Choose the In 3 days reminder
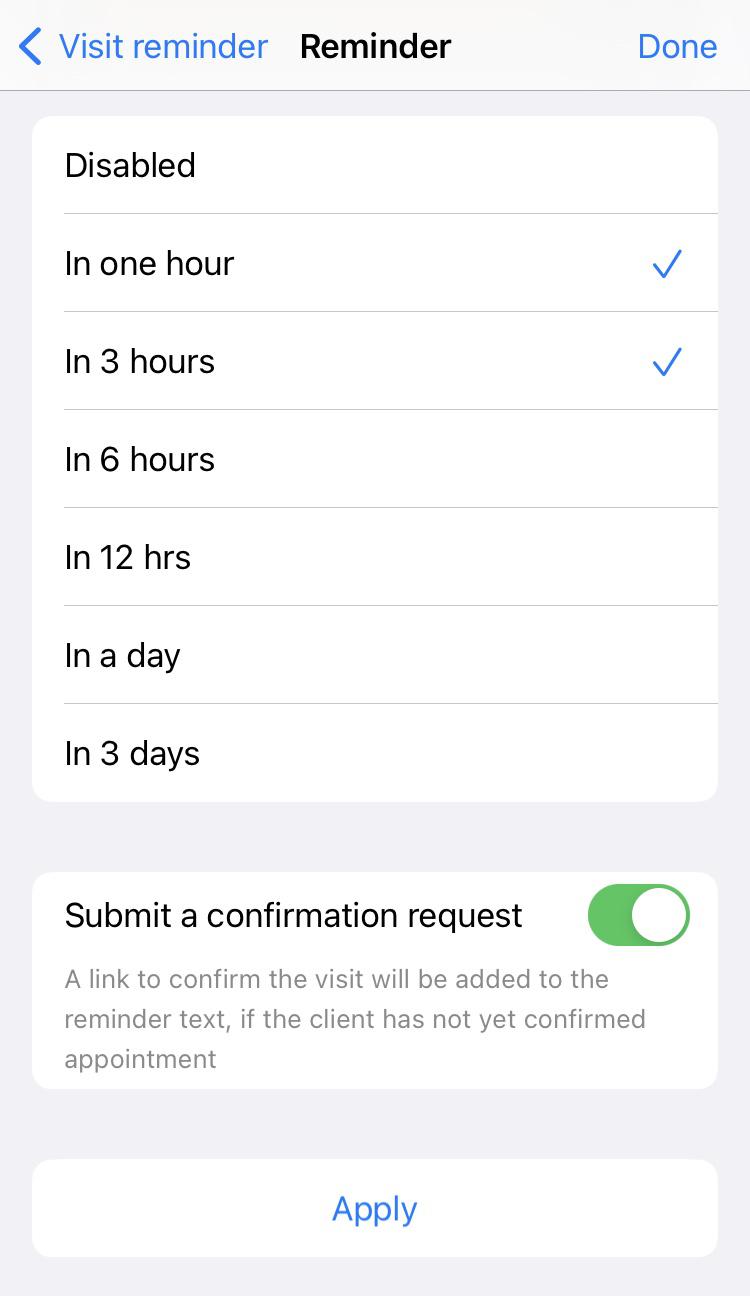750x1296 pixels. pos(375,753)
